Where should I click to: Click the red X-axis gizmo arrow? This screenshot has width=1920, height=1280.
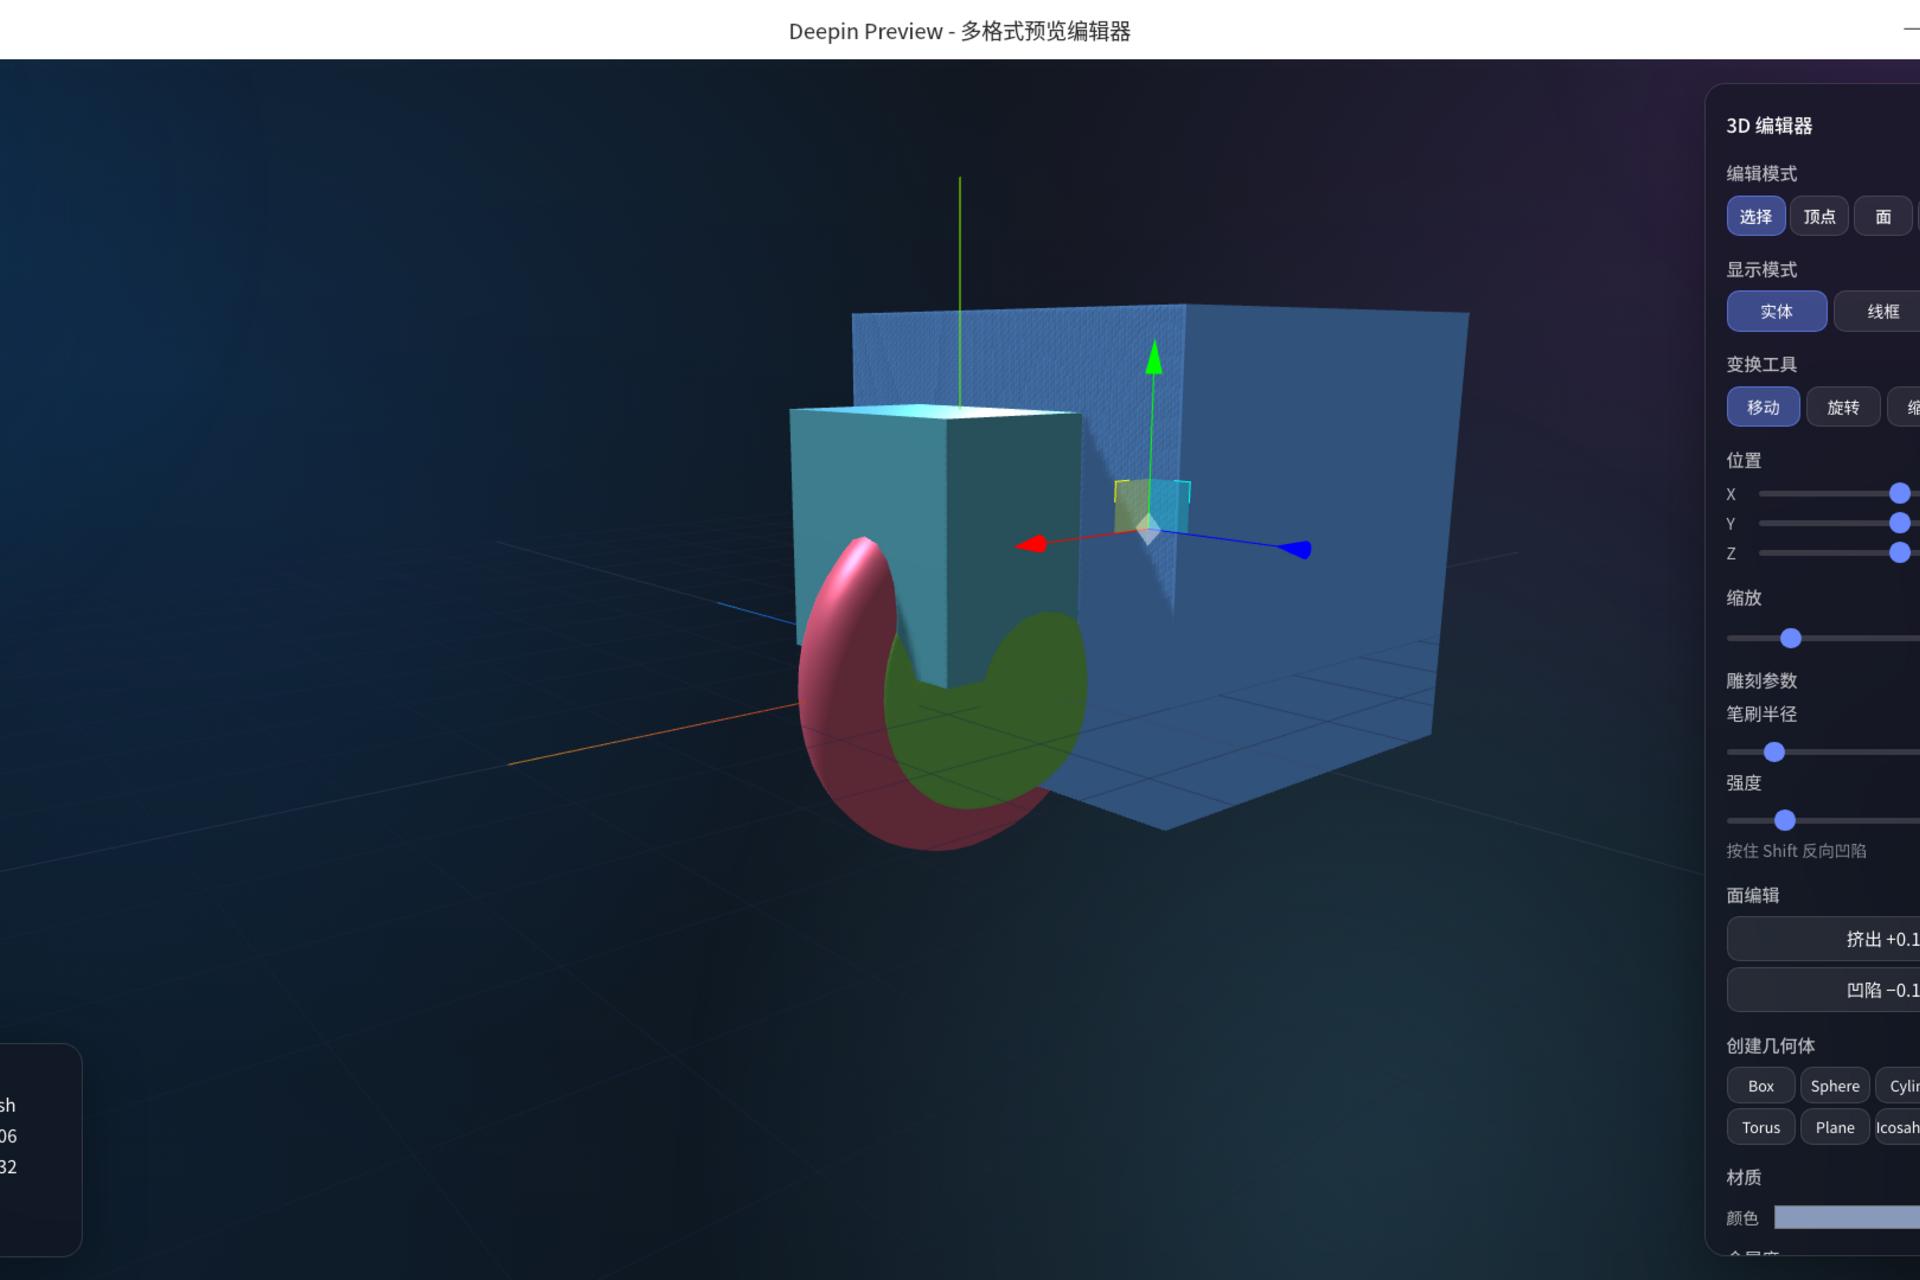(1031, 544)
